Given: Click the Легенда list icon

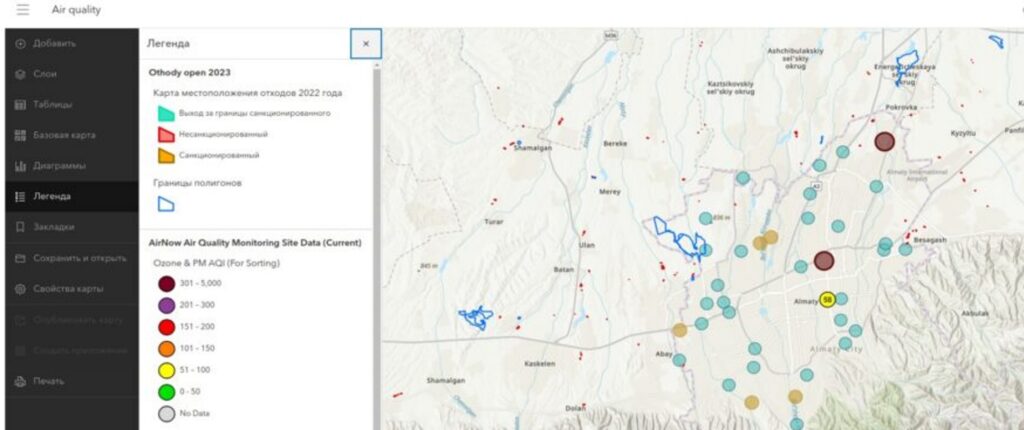Looking at the screenshot, I should tap(20, 196).
